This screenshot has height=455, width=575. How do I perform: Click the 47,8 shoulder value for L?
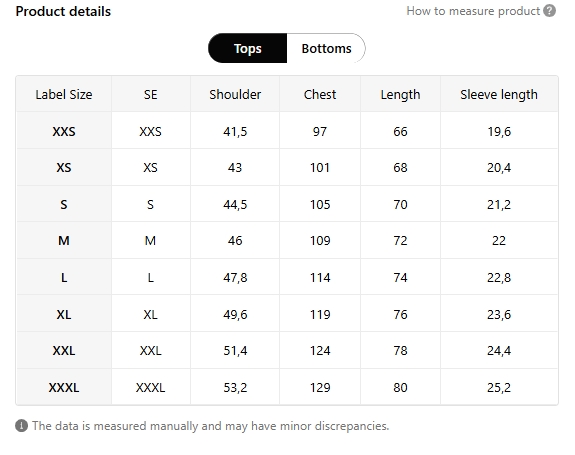click(235, 278)
